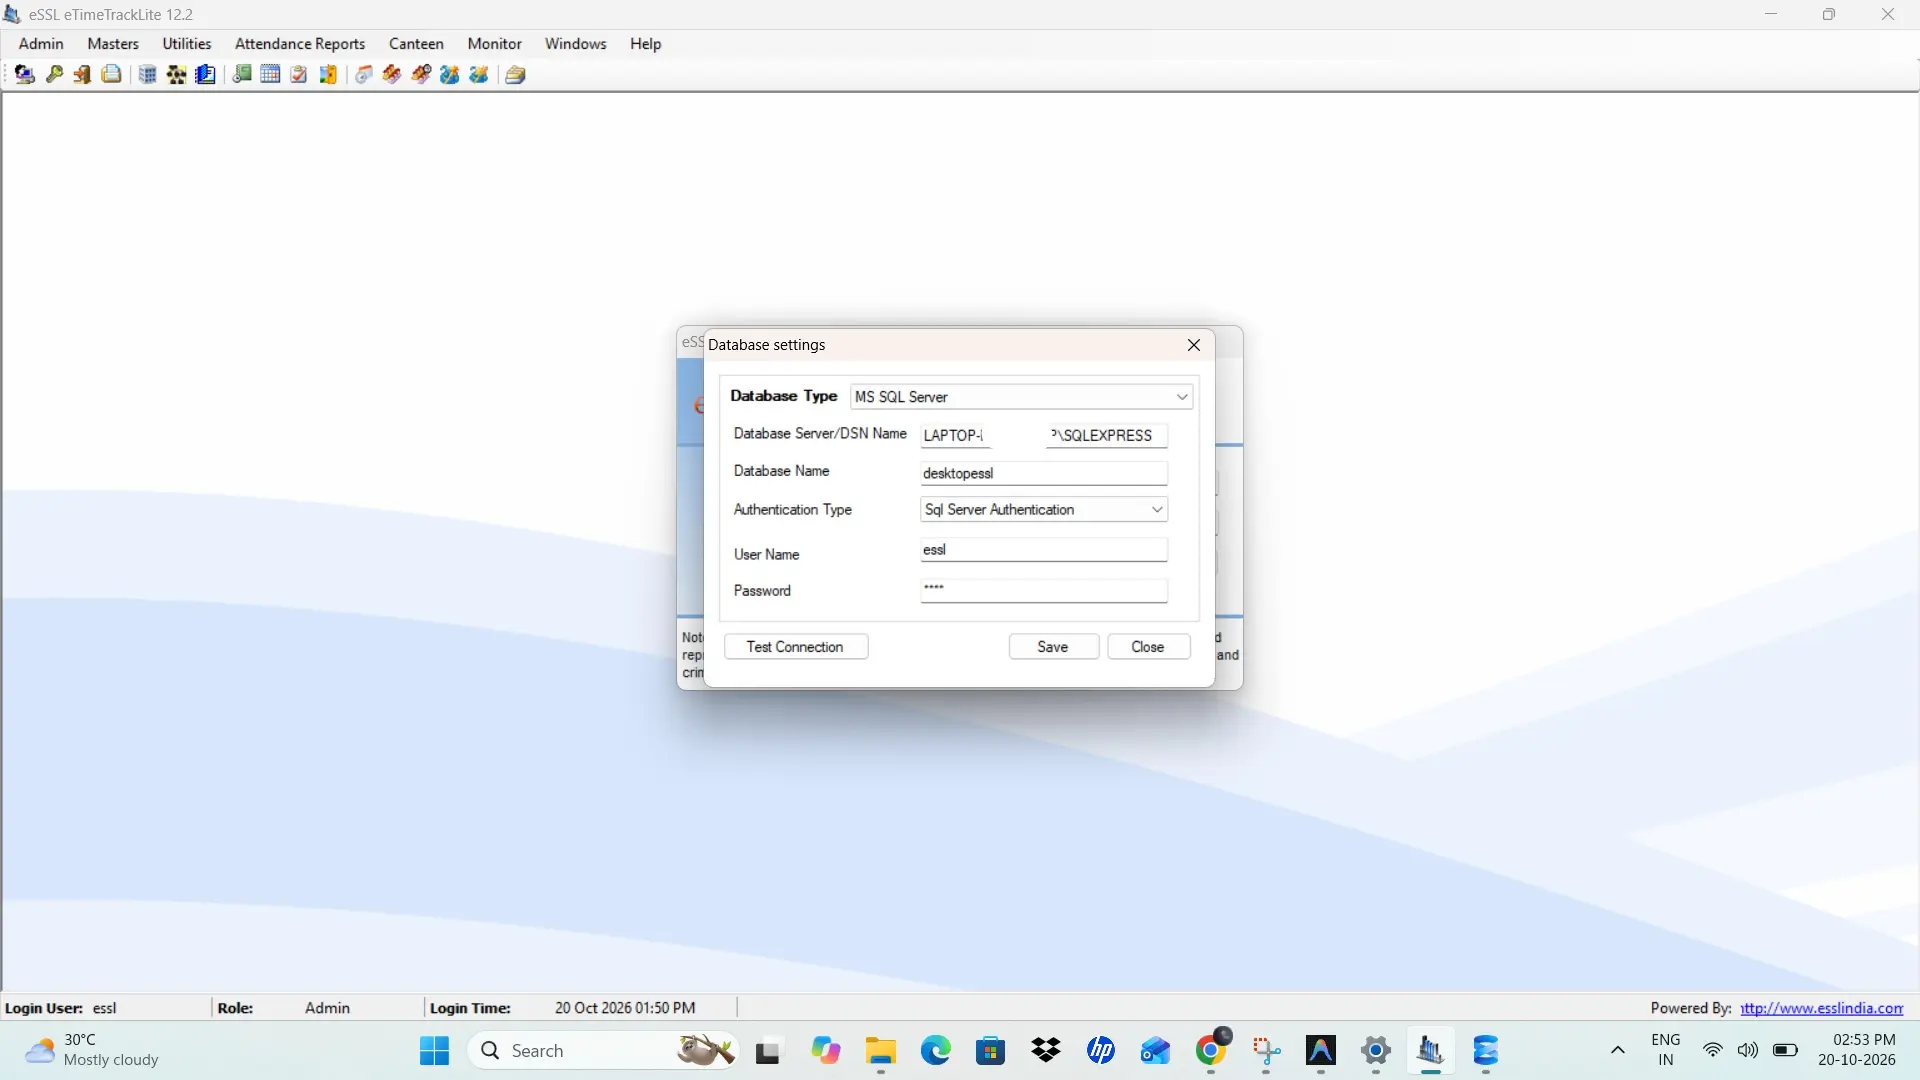
Task: Click the exit-door toolbar icon
Action: 82,74
